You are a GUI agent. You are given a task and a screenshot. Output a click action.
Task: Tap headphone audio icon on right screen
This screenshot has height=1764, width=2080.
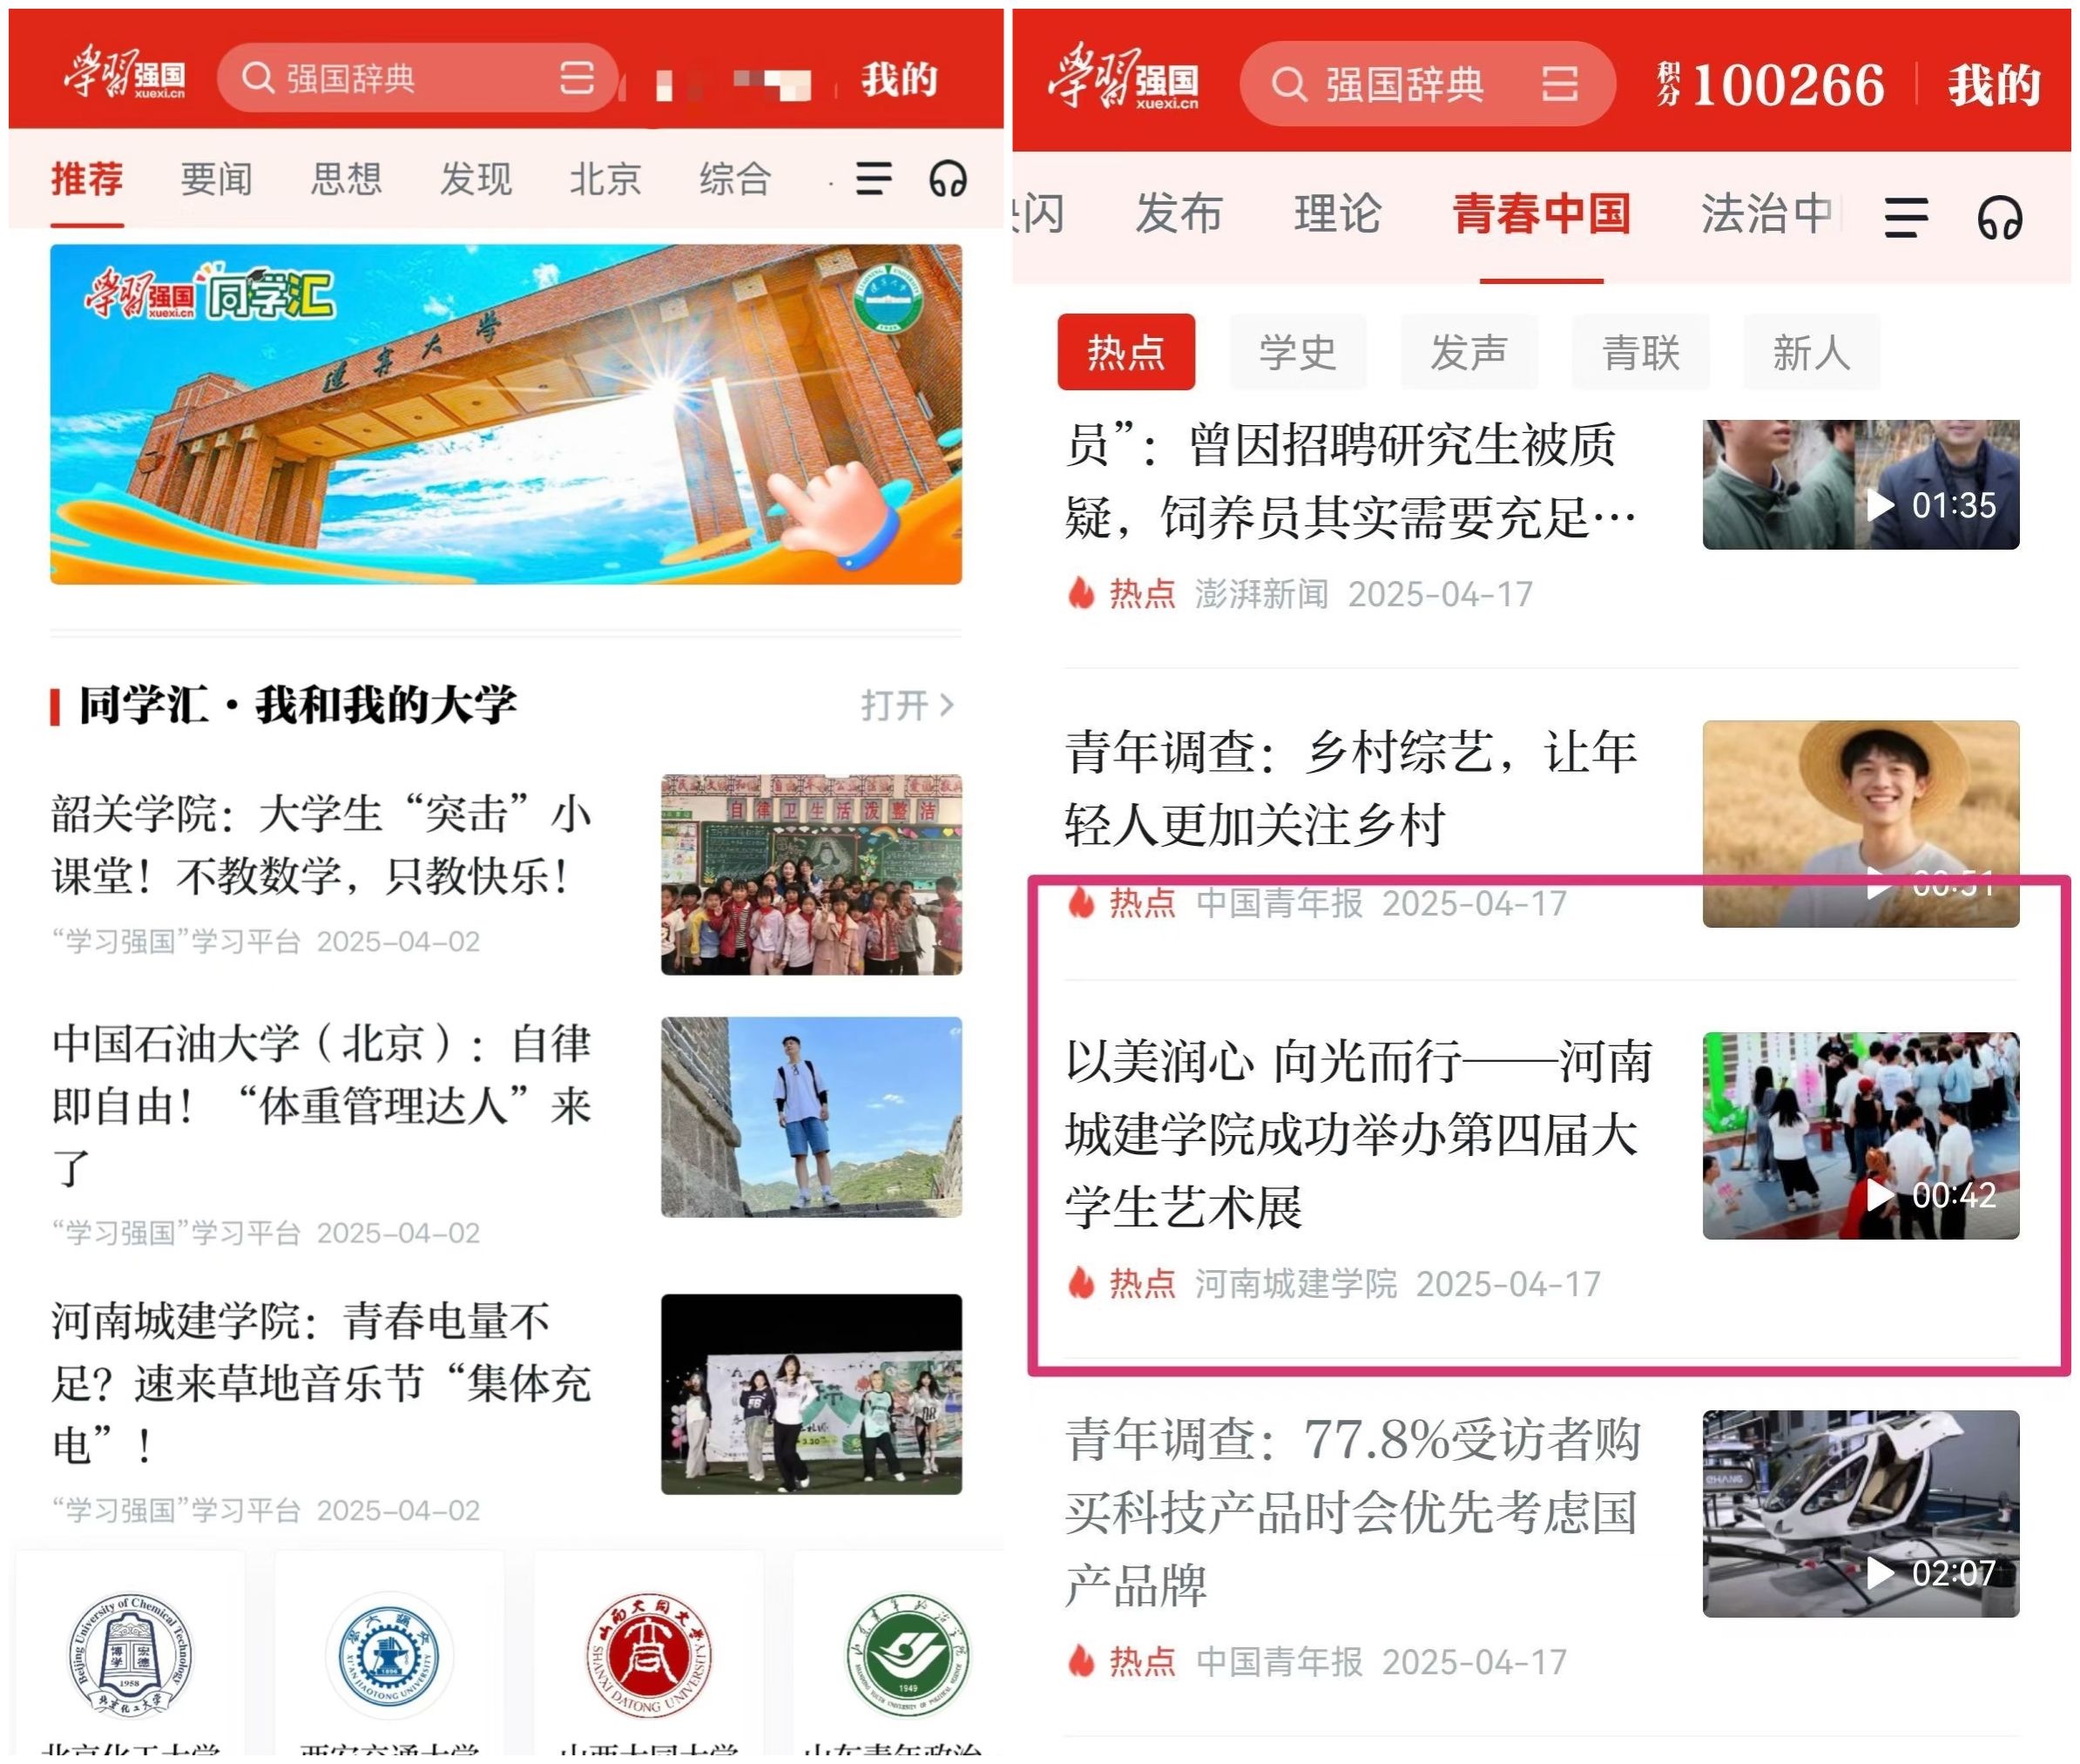[1999, 217]
